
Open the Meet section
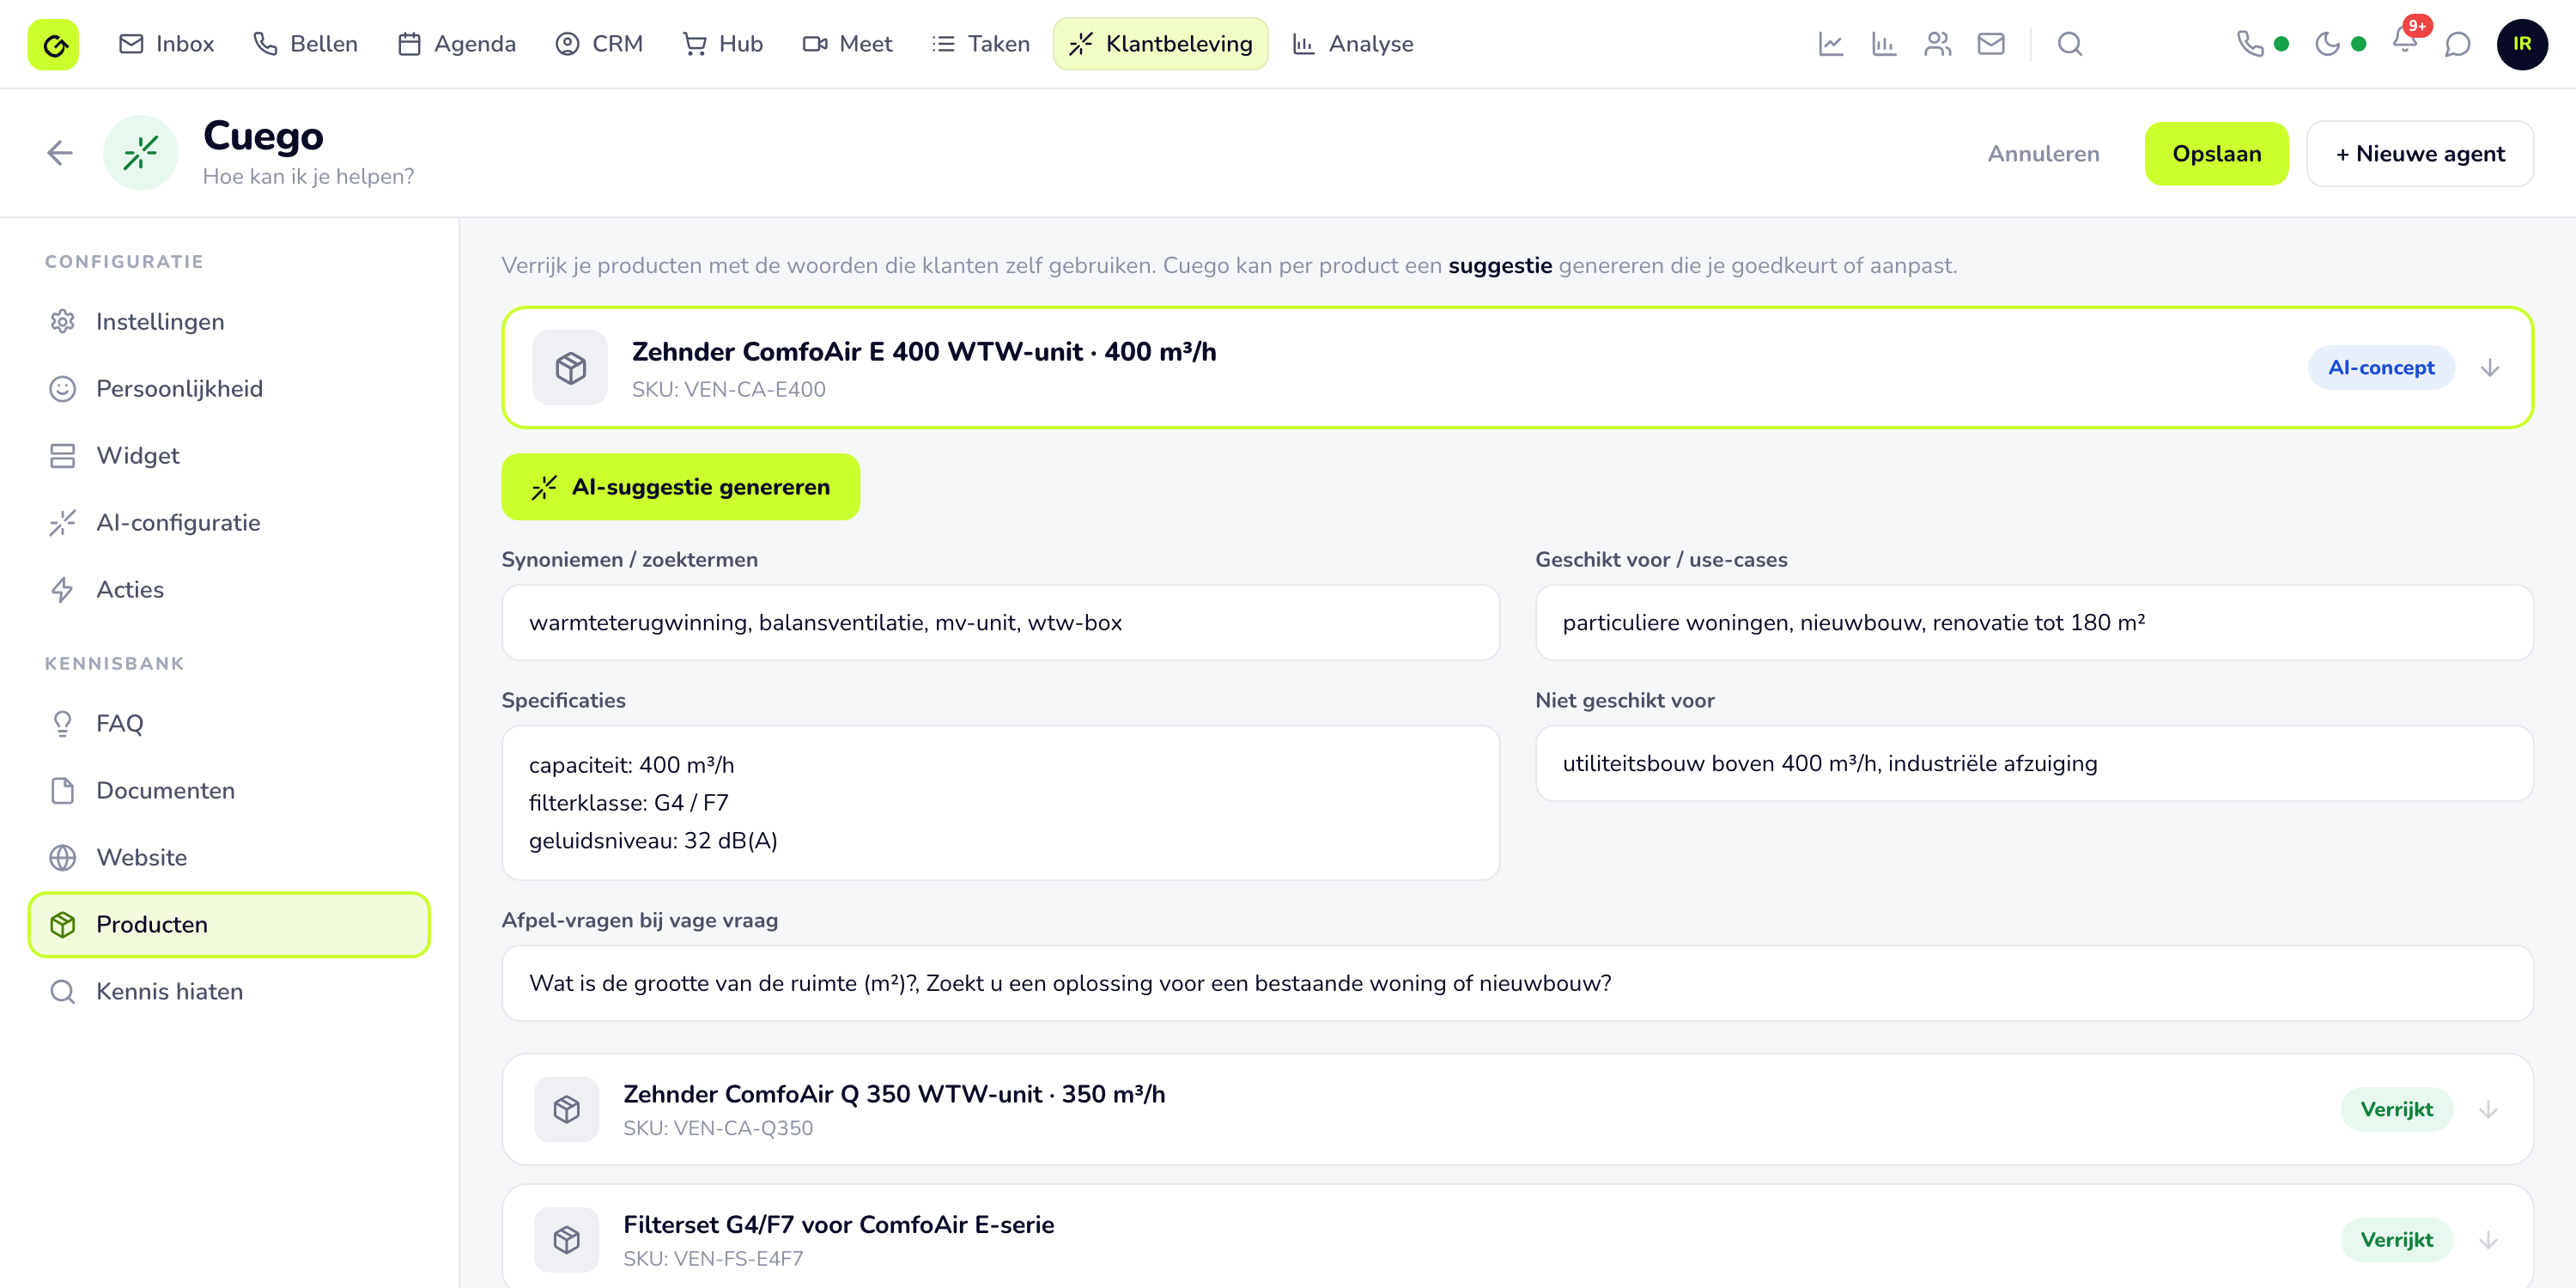coord(847,44)
